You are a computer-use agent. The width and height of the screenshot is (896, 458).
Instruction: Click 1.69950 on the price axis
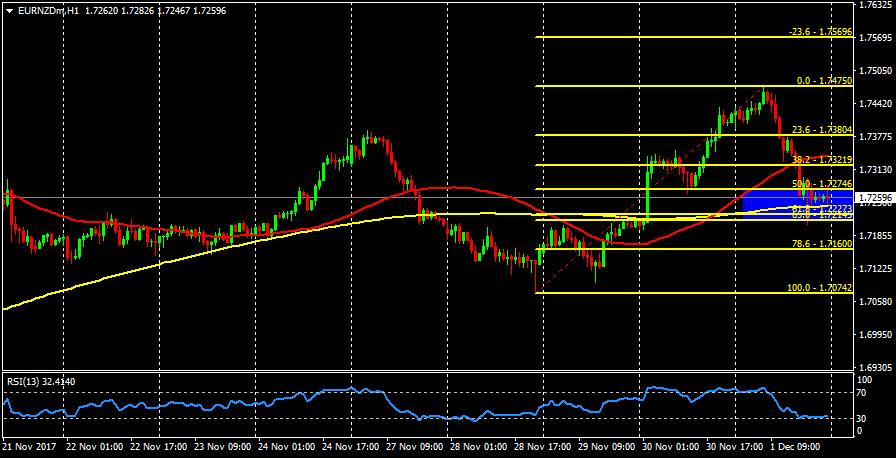click(876, 335)
